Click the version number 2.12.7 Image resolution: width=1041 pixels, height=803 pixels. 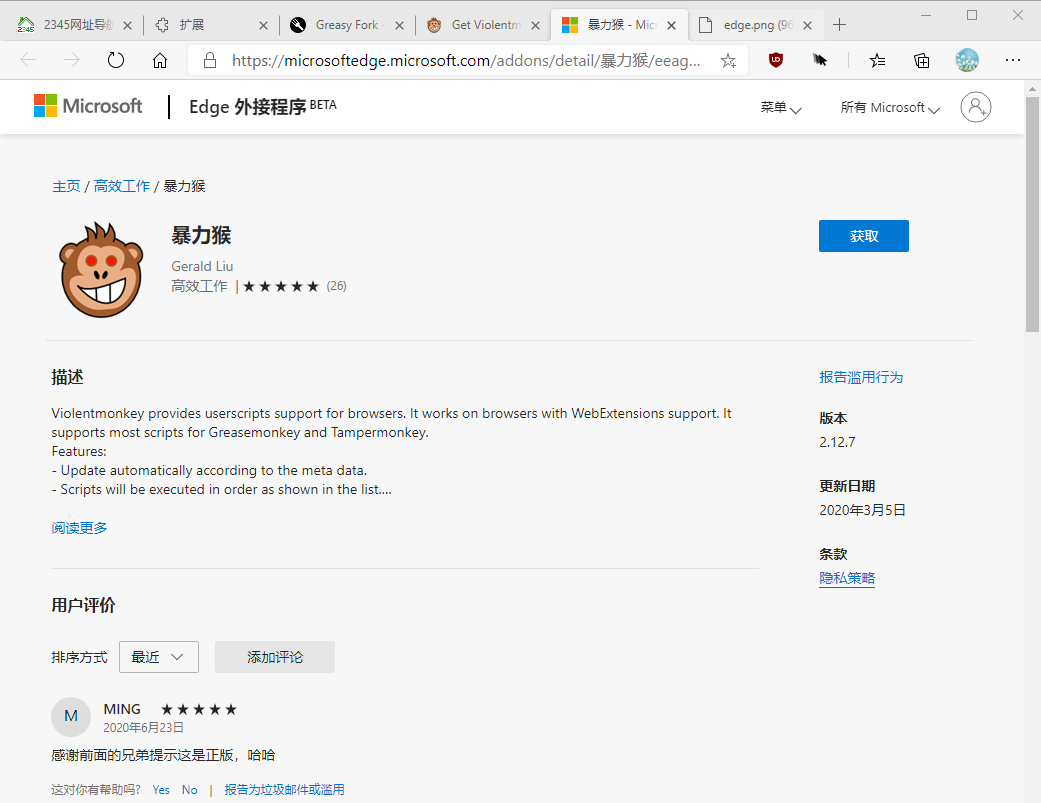(x=837, y=442)
